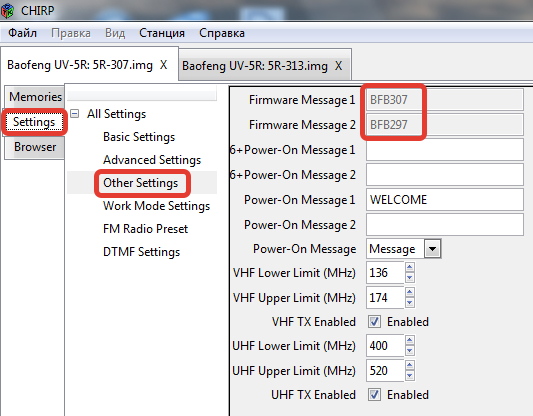Image resolution: width=533 pixels, height=416 pixels.
Task: Switch to the Baofeng UV-5R: 5R-313.img tab
Action: (x=255, y=66)
